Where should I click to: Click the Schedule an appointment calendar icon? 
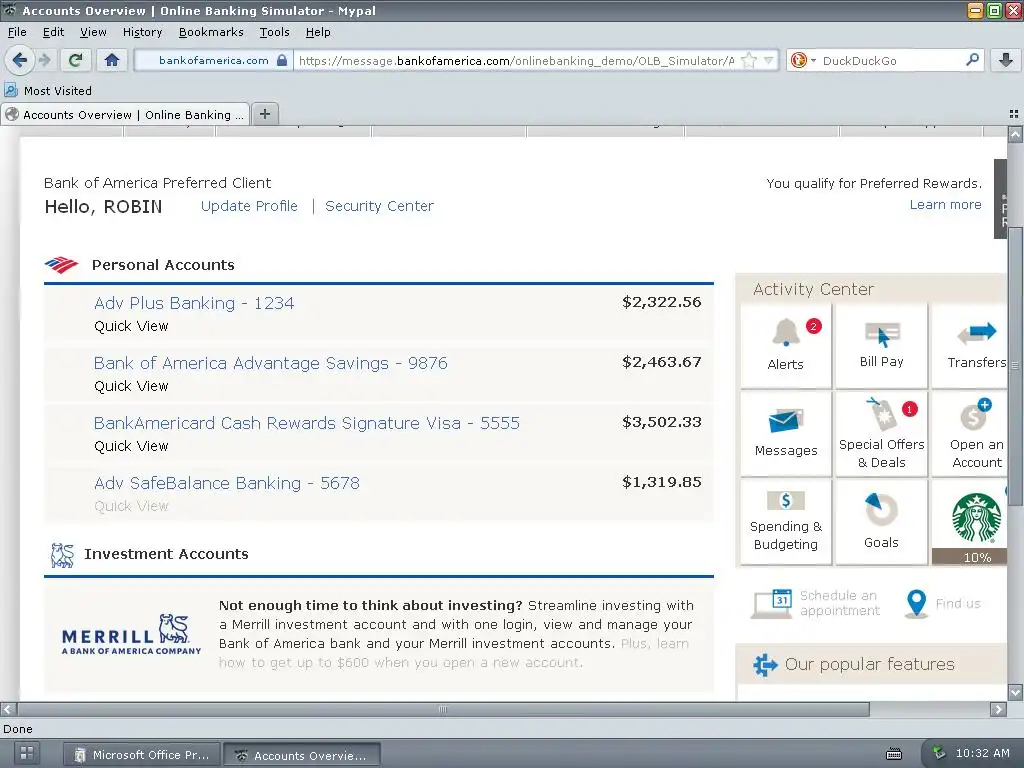click(x=773, y=603)
